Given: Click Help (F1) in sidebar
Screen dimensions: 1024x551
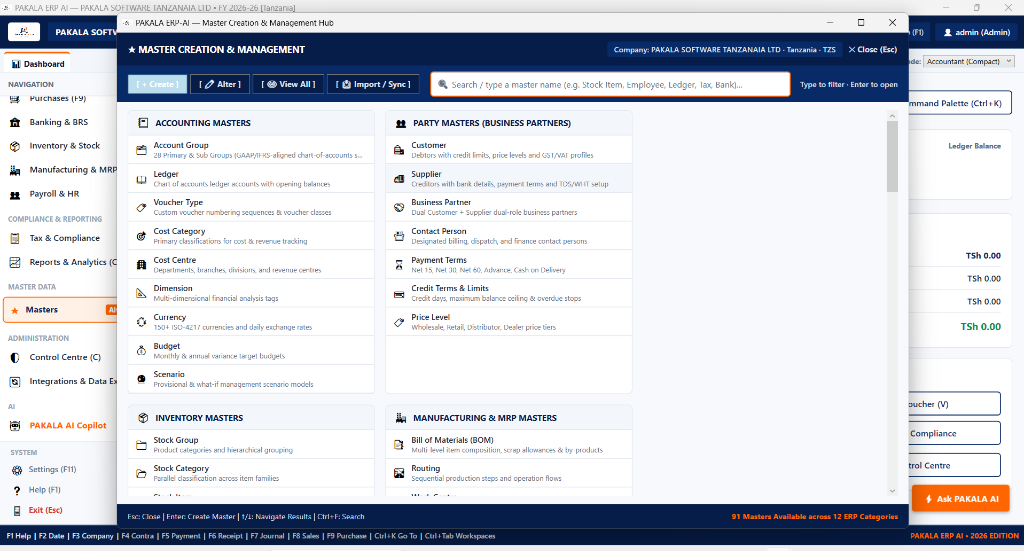Looking at the screenshot, I should (44, 490).
